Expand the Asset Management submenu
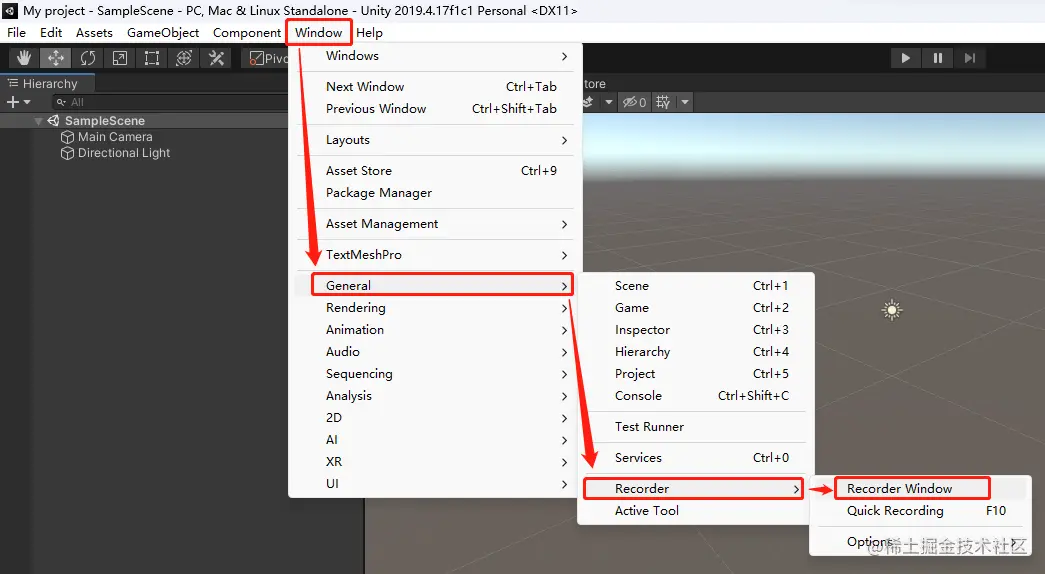Image resolution: width=1045 pixels, height=574 pixels. [435, 224]
